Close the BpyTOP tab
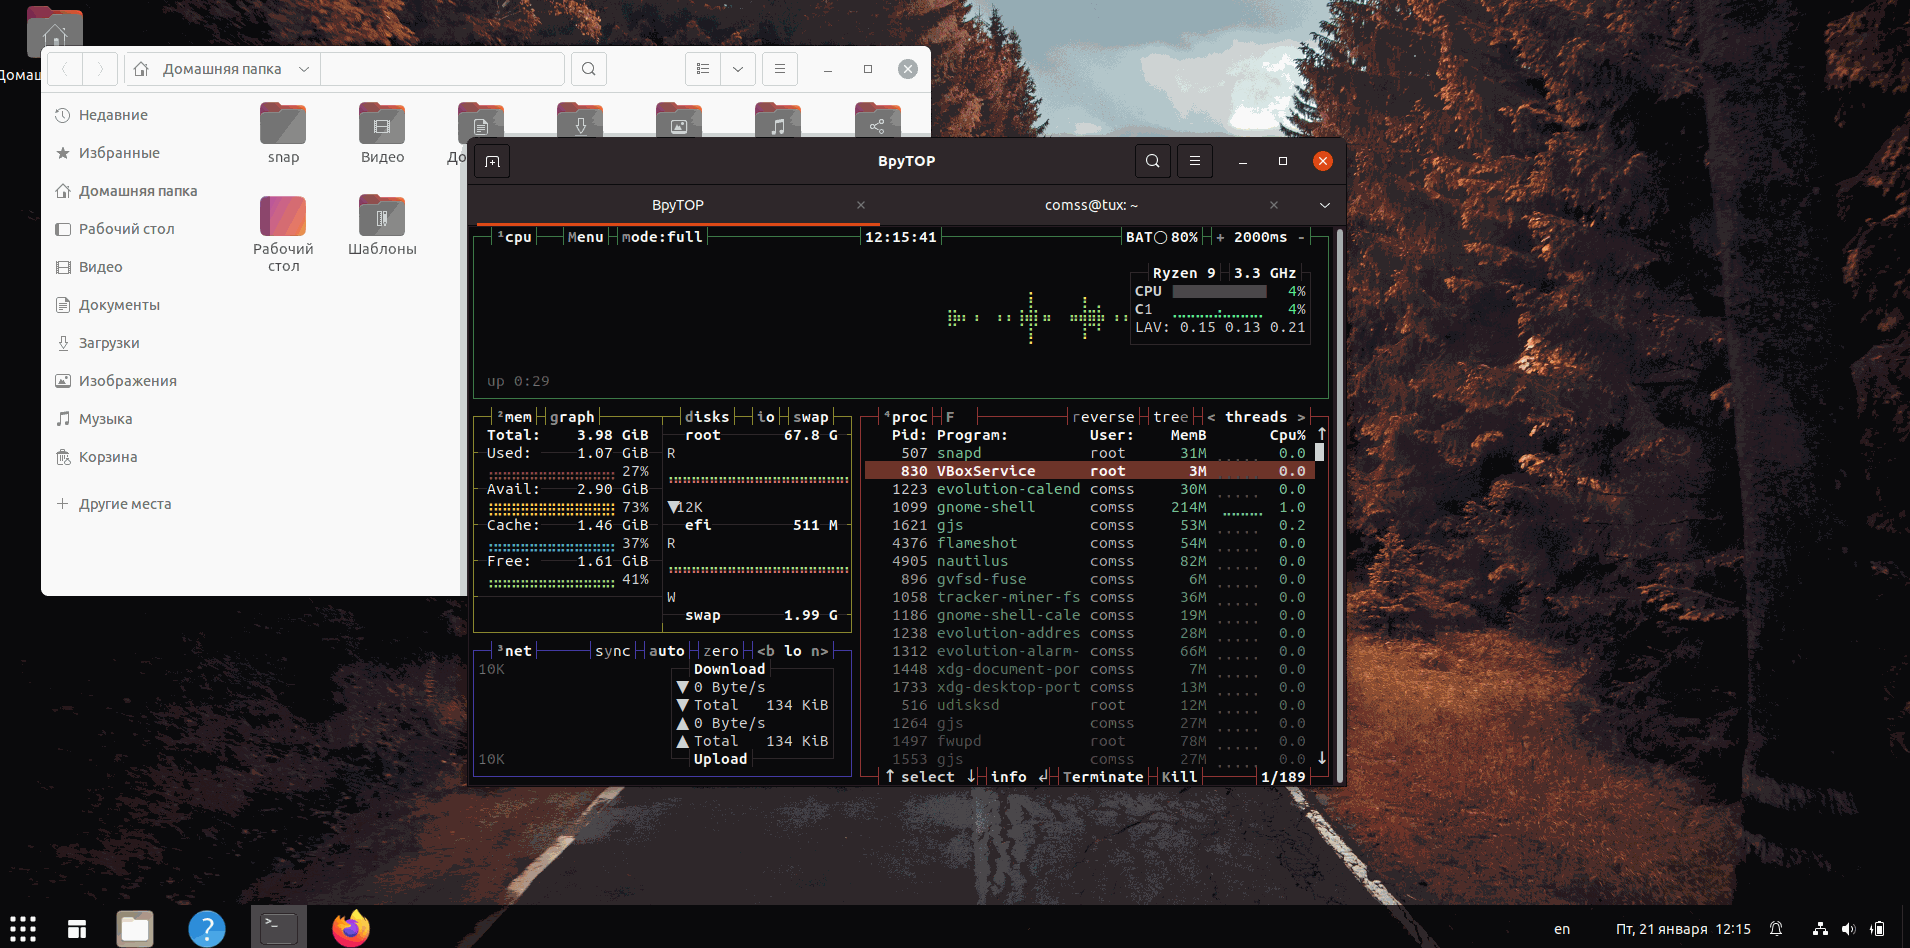The height and width of the screenshot is (948, 1910). [861, 205]
